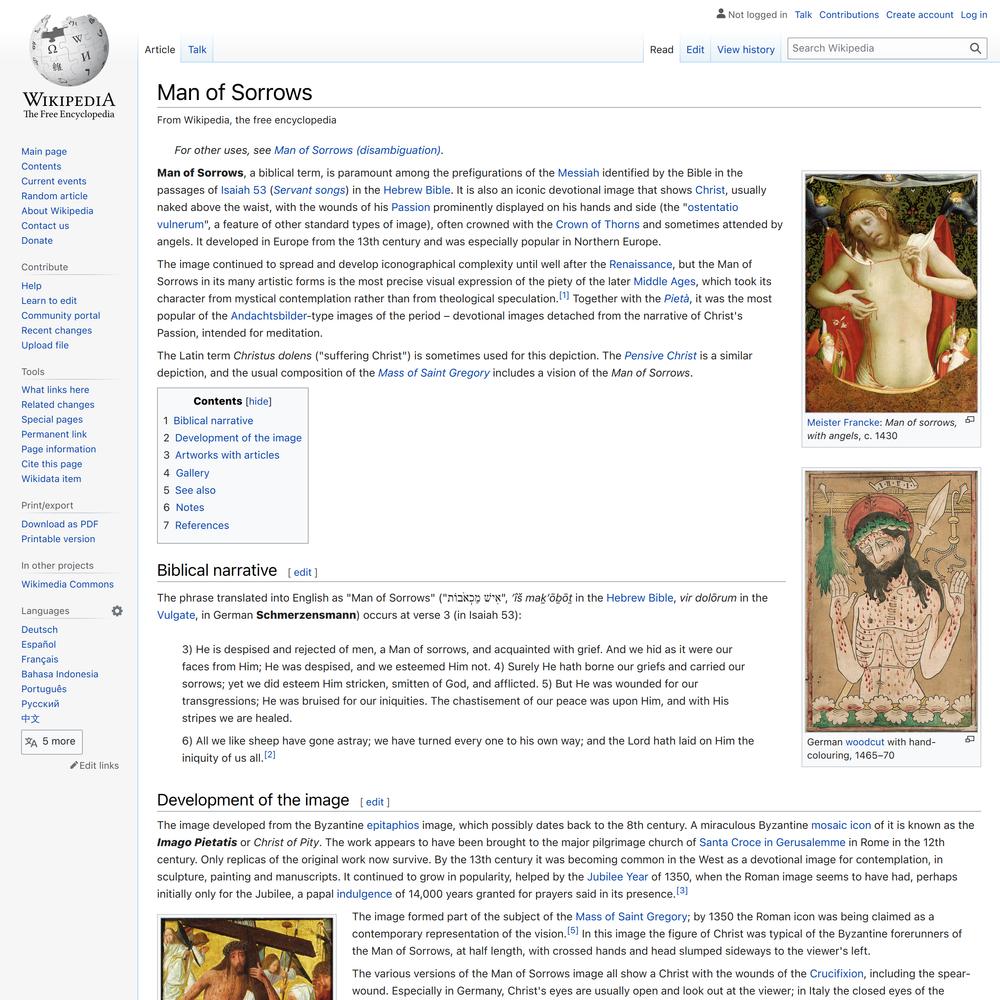The height and width of the screenshot is (1000, 1000).
Task: Open footnote reference [1]
Action: click(564, 295)
